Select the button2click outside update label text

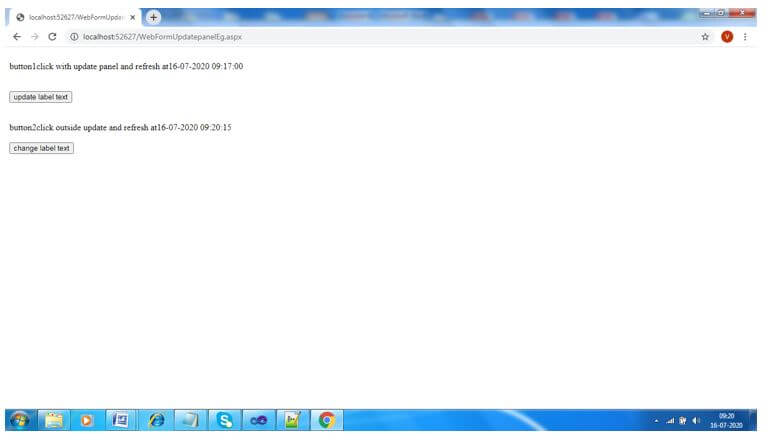pyautogui.click(x=120, y=127)
